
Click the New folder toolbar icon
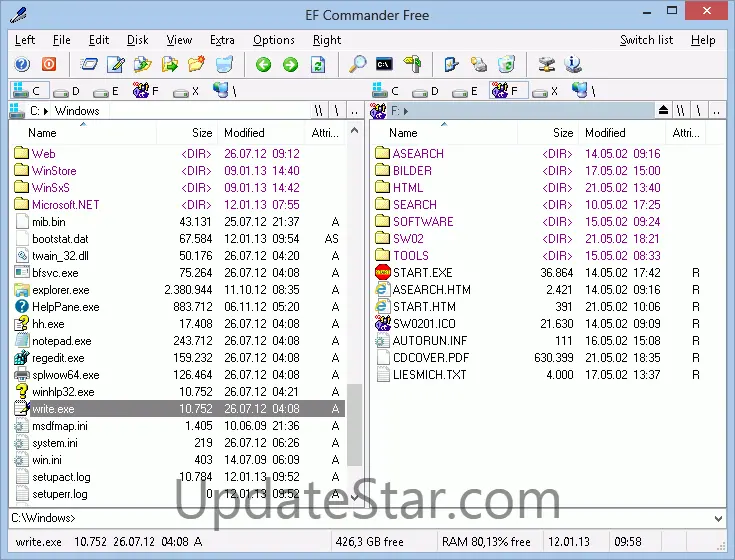click(x=196, y=64)
